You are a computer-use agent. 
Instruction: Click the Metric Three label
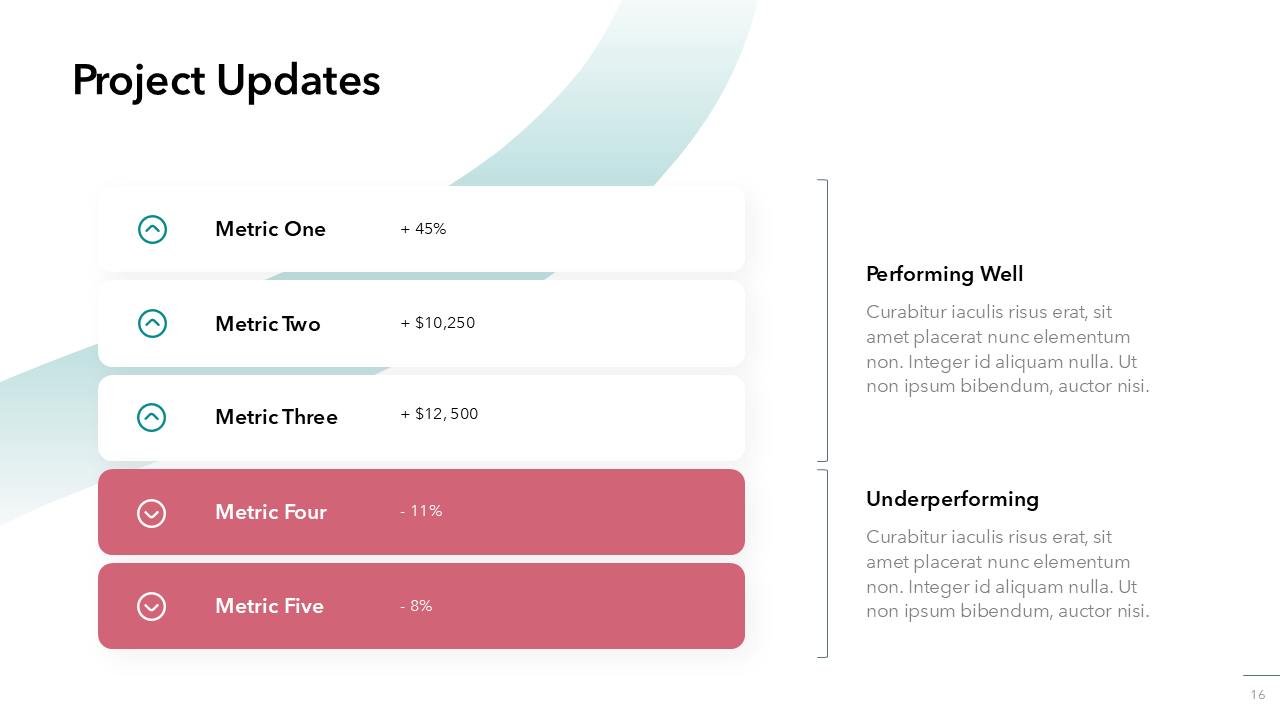276,417
